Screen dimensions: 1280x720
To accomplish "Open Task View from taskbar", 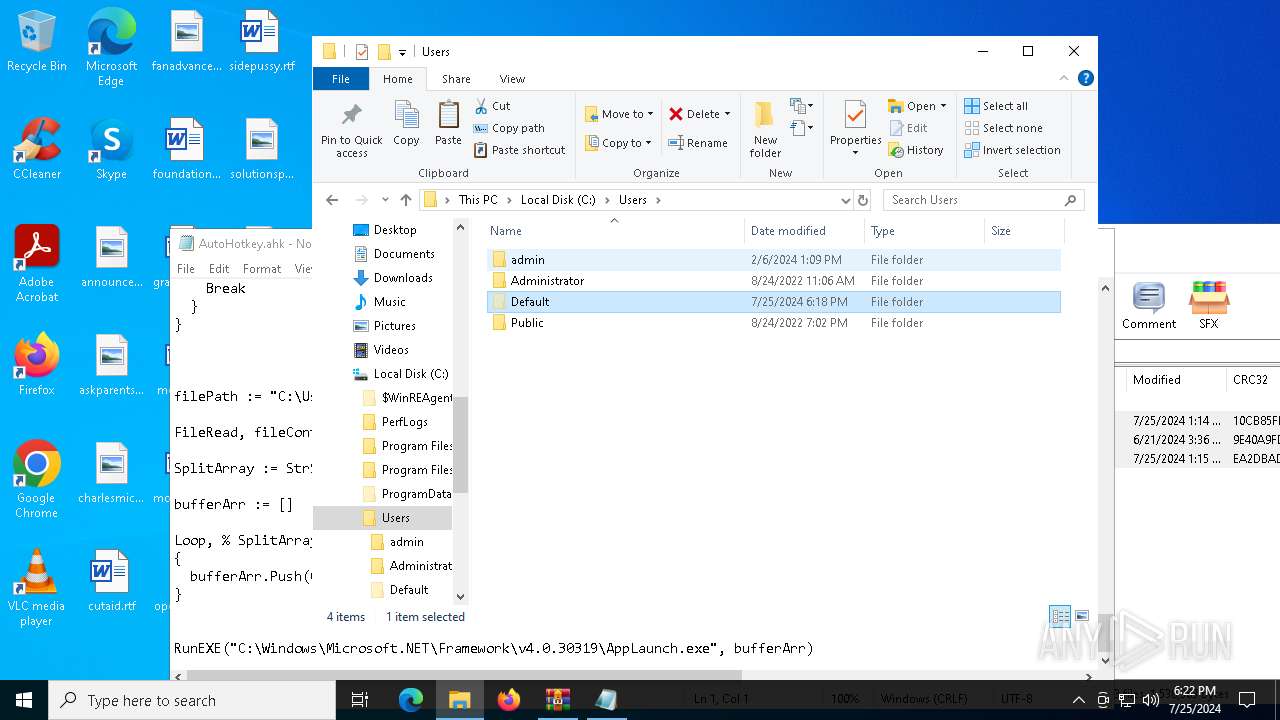I will point(360,700).
